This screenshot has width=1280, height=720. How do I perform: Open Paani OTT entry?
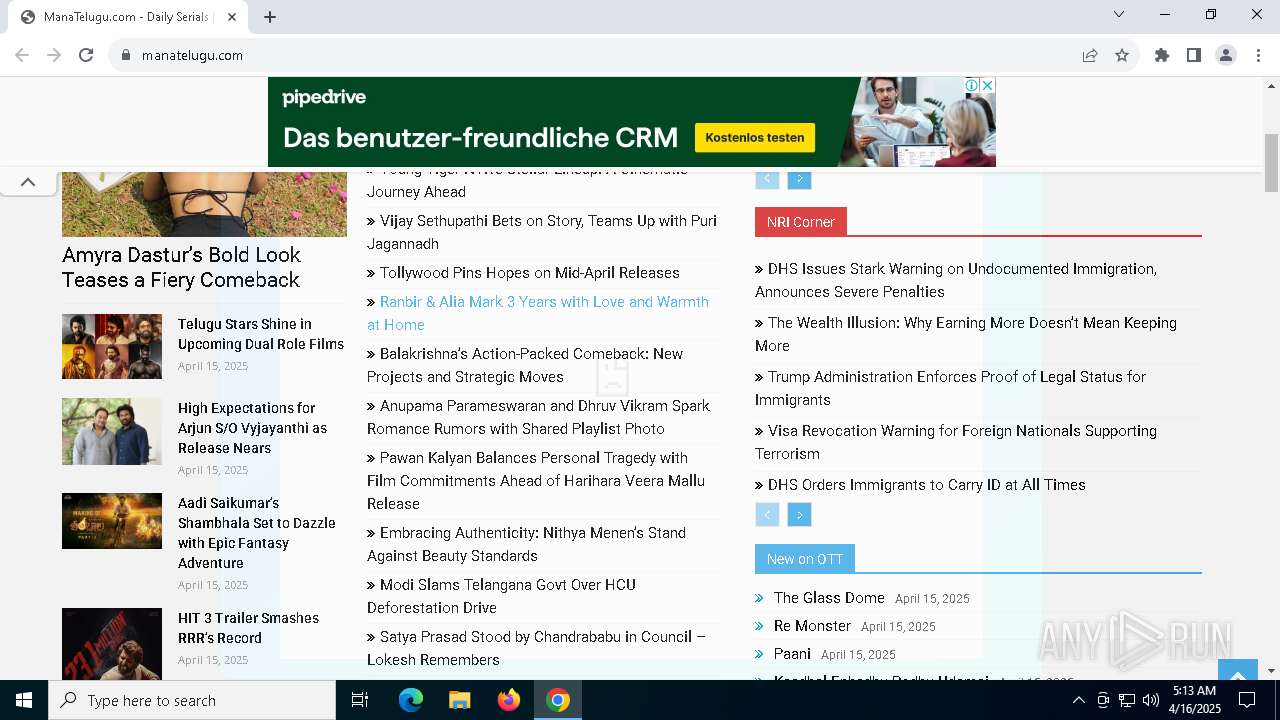tap(792, 654)
